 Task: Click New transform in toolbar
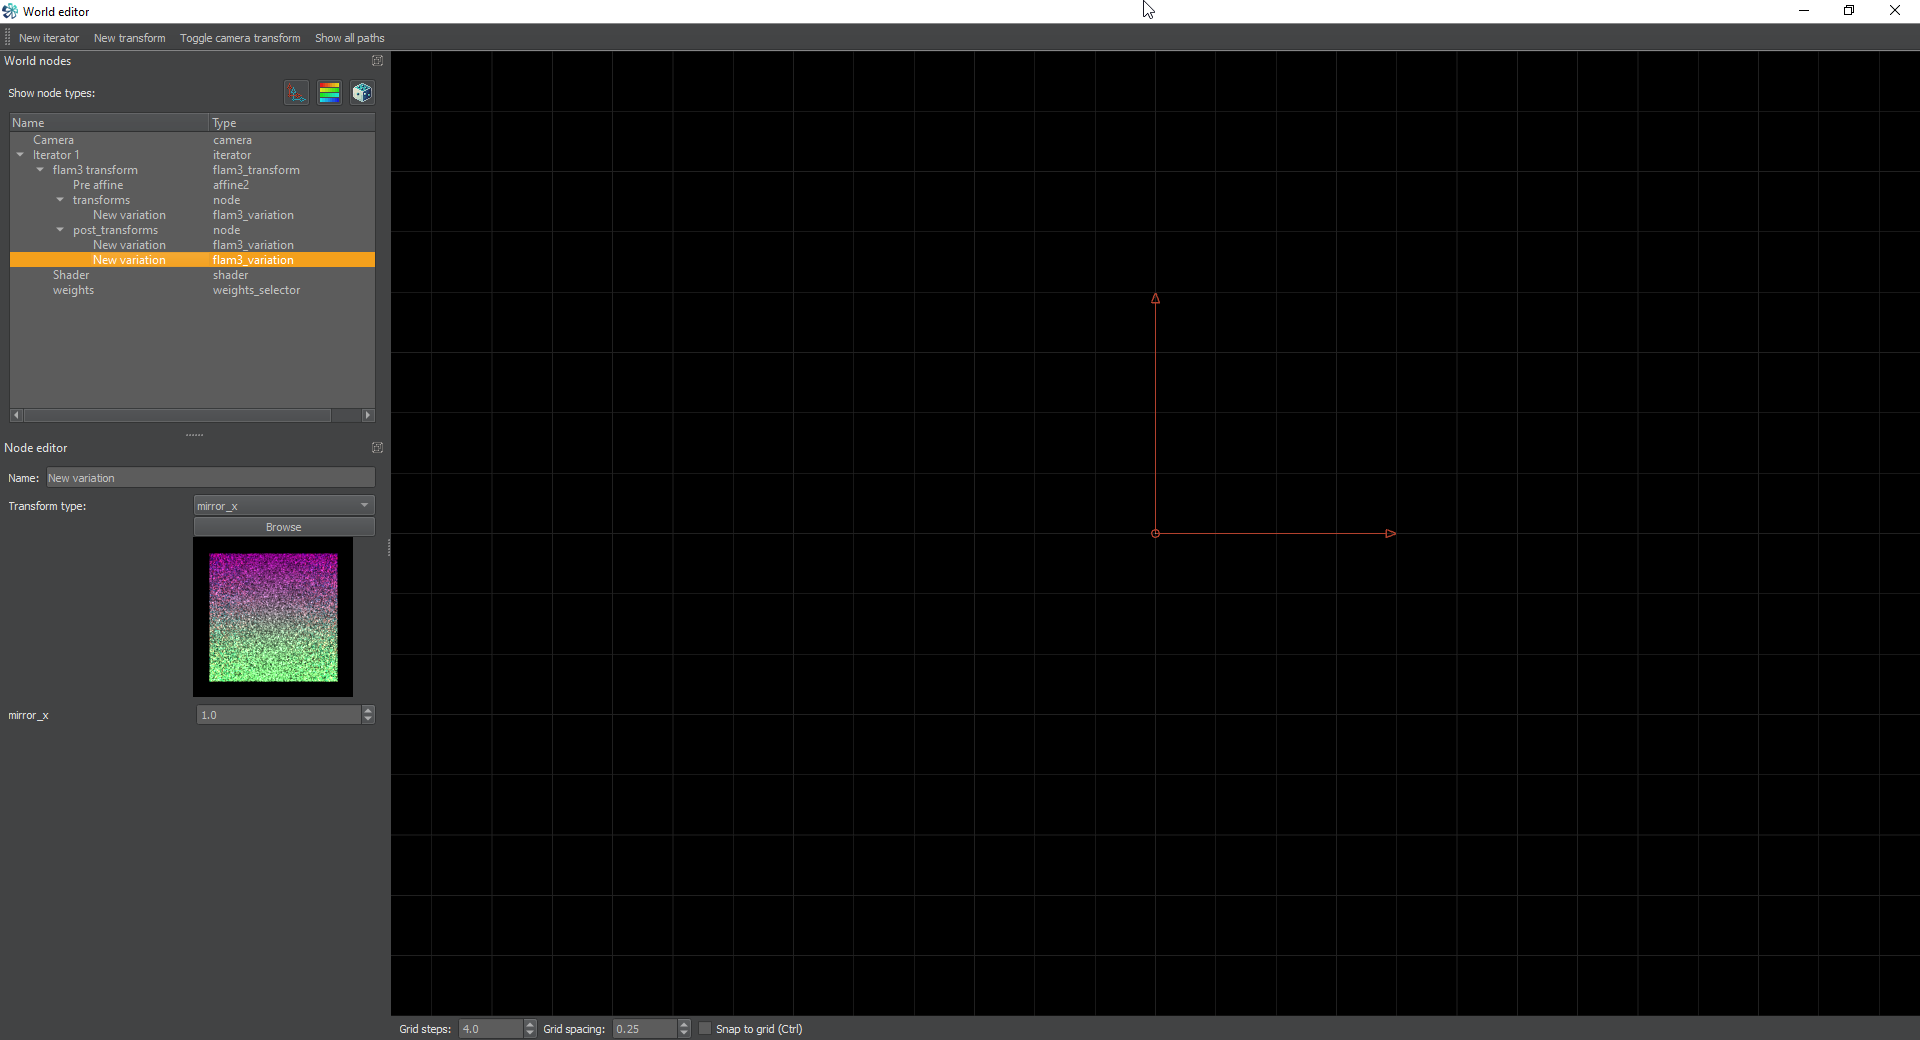[130, 38]
